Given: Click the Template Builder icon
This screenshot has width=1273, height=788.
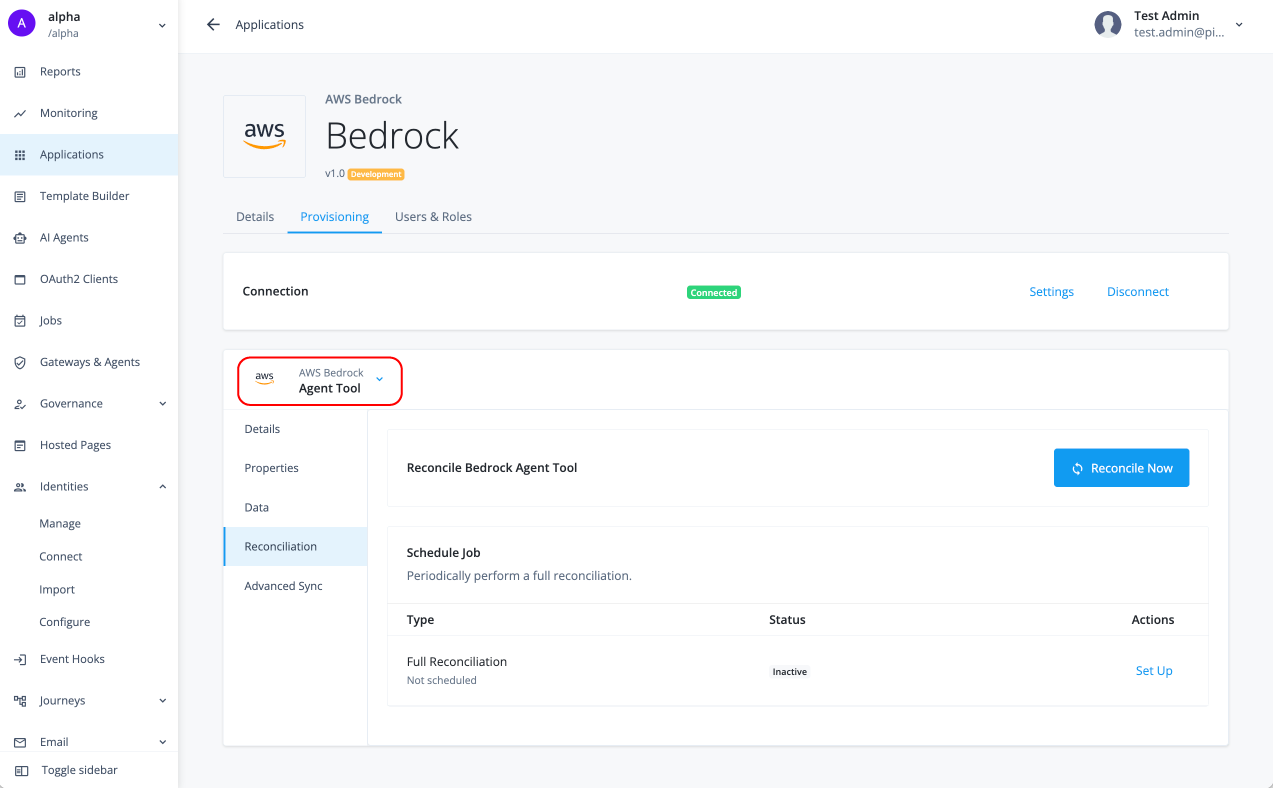Looking at the screenshot, I should pyautogui.click(x=20, y=197).
